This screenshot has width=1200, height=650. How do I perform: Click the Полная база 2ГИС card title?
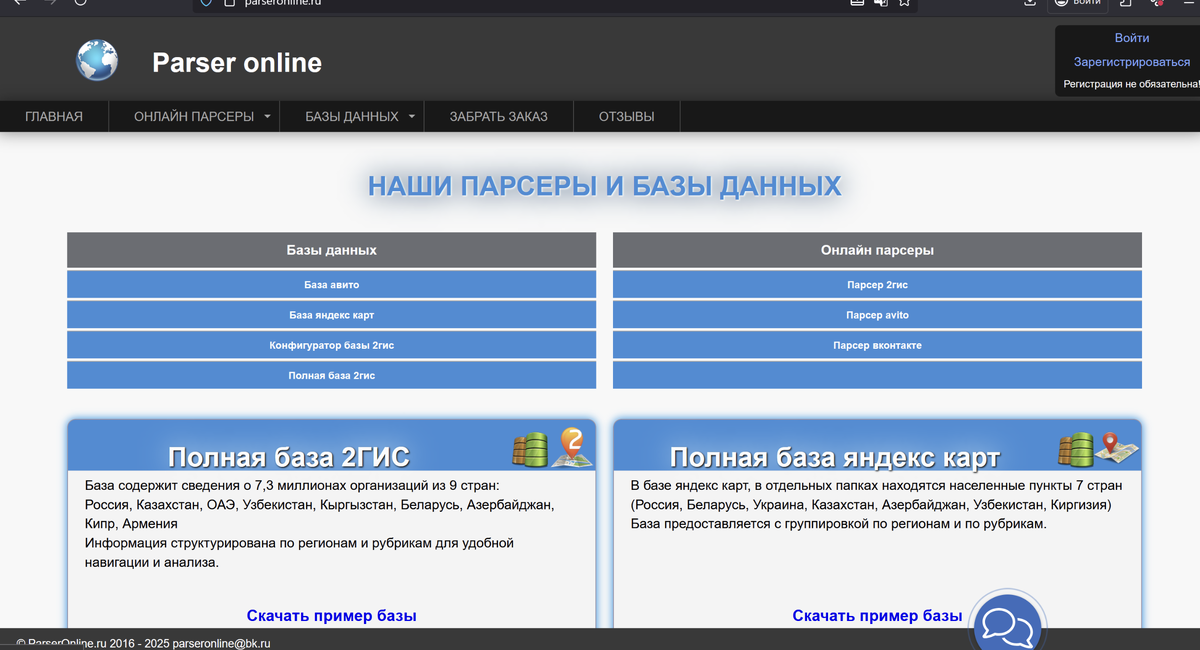(x=289, y=457)
